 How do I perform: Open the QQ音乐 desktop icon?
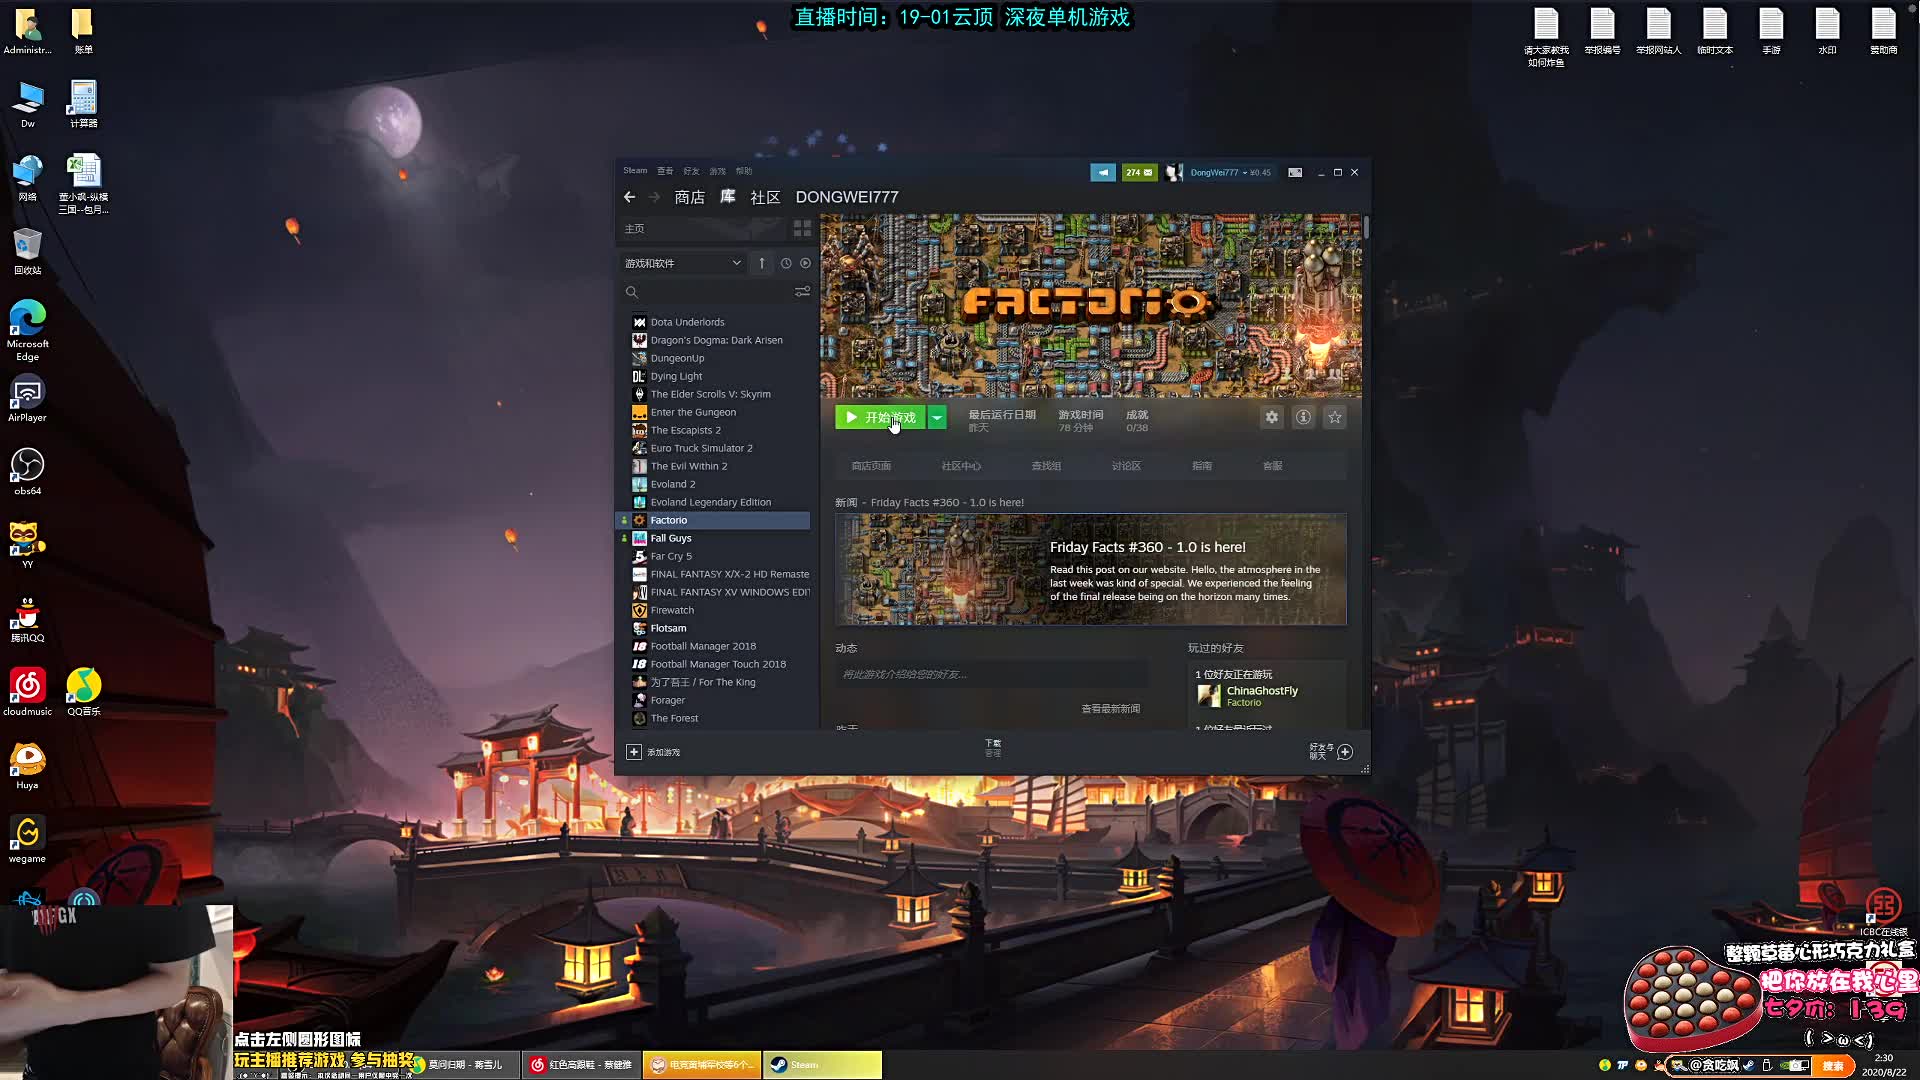point(84,692)
